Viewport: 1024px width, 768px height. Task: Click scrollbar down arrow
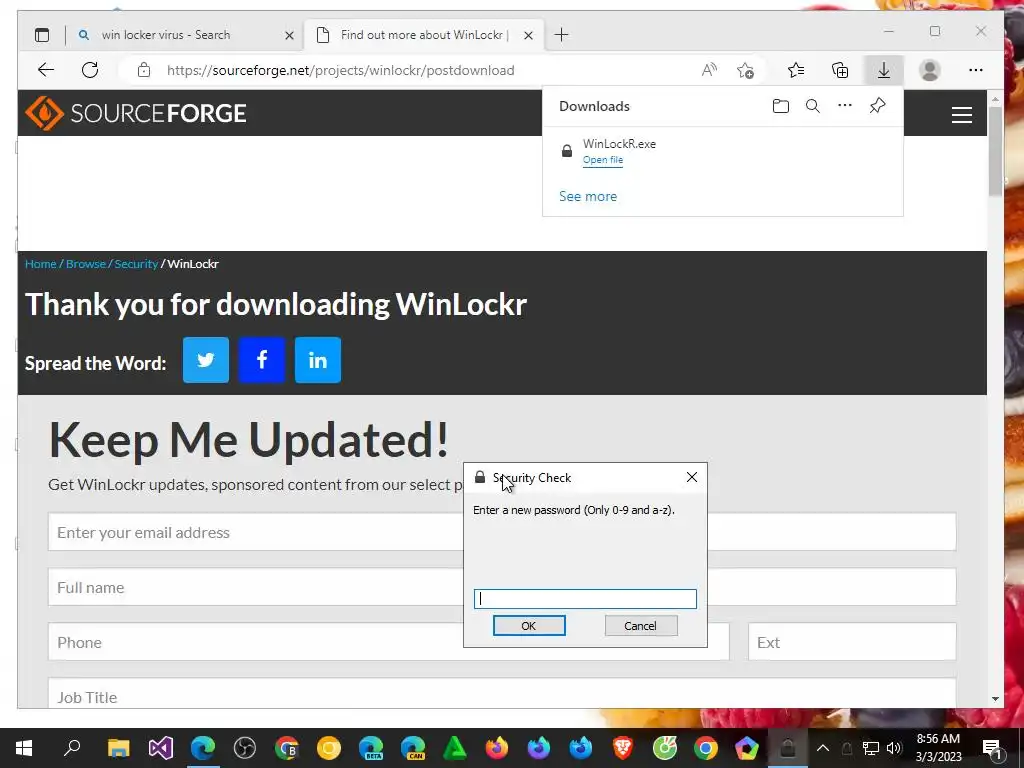pos(995,699)
